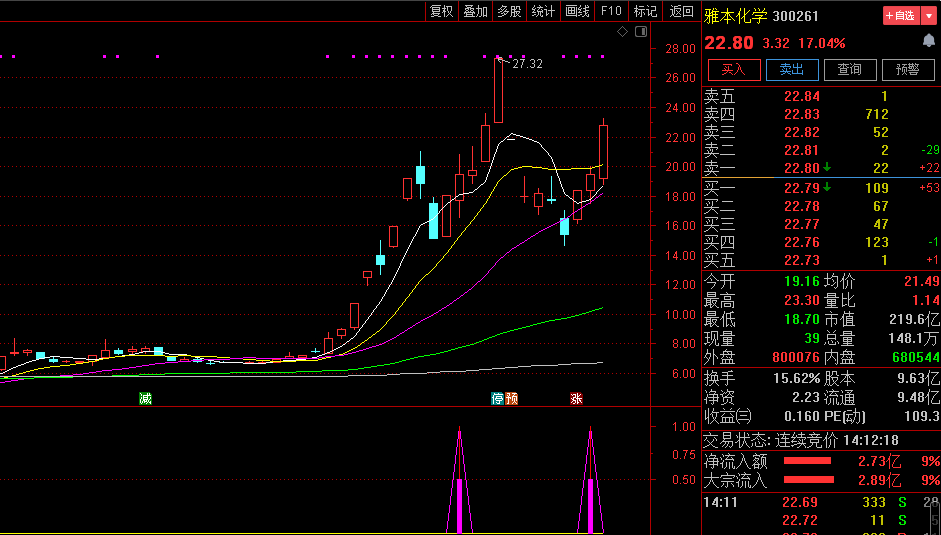Click the 预警 alert button
The width and height of the screenshot is (941, 535).
908,70
